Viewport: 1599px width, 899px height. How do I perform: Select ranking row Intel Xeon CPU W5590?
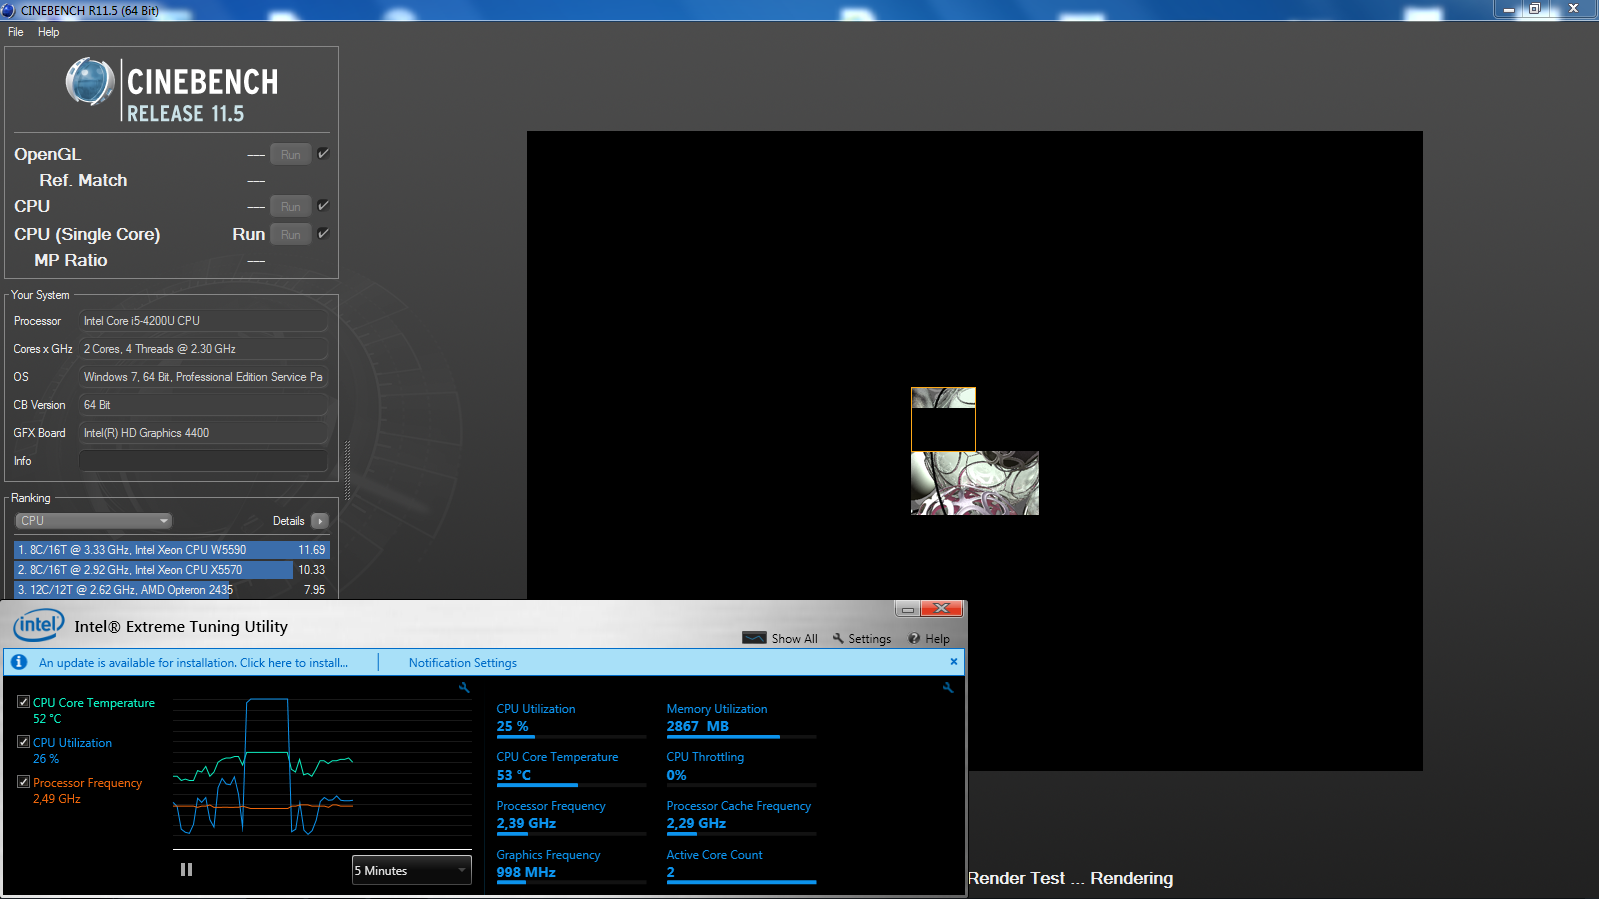click(171, 550)
